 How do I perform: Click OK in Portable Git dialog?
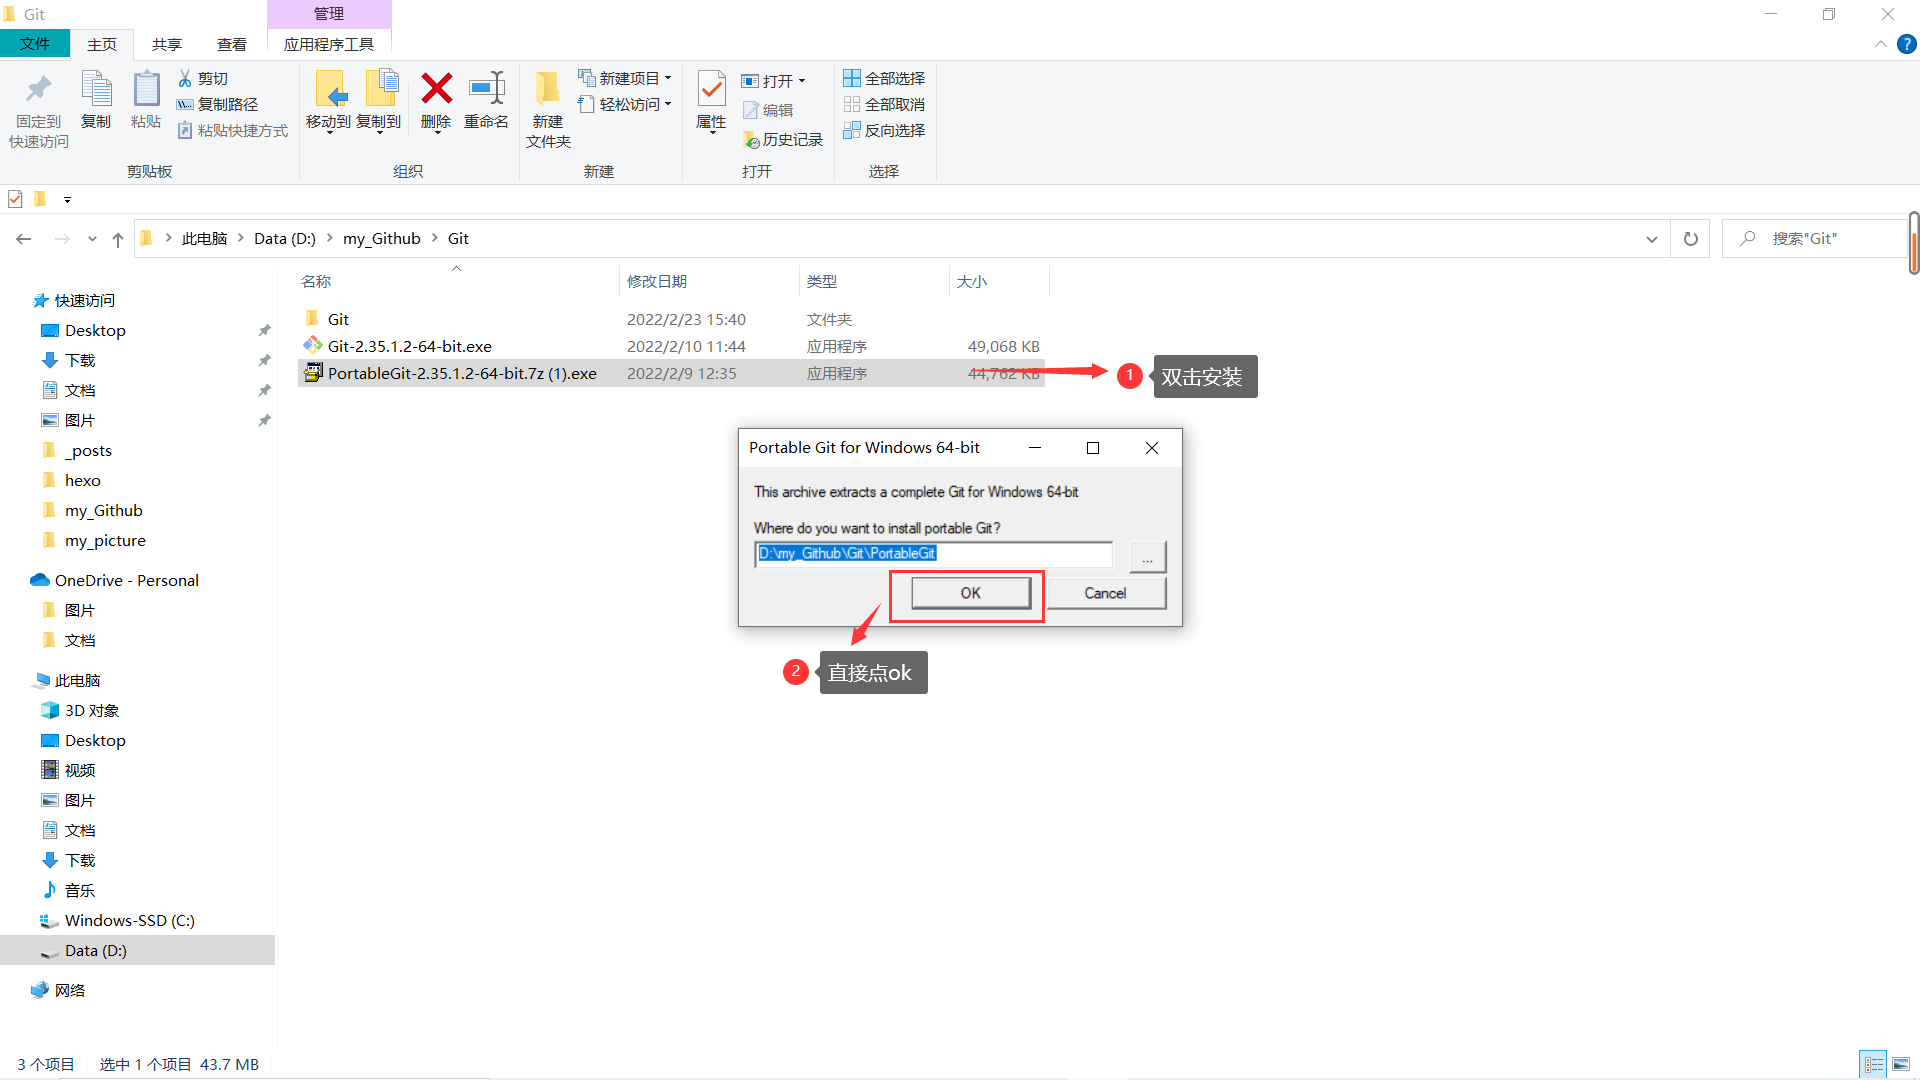click(x=970, y=593)
